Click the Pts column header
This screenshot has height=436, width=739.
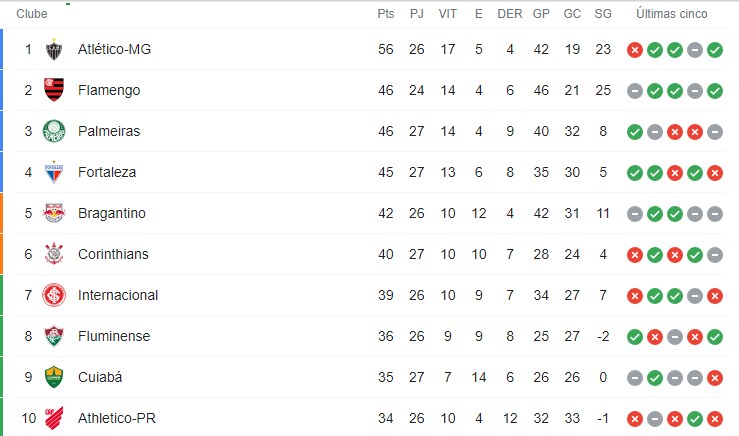386,14
